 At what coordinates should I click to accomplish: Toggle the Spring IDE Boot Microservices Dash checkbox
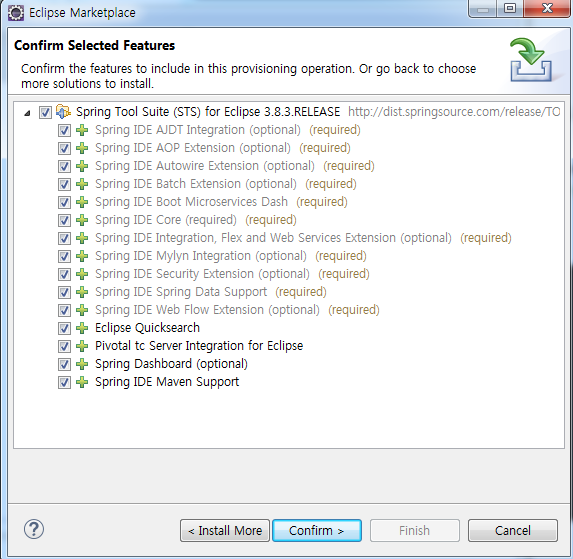tap(64, 202)
